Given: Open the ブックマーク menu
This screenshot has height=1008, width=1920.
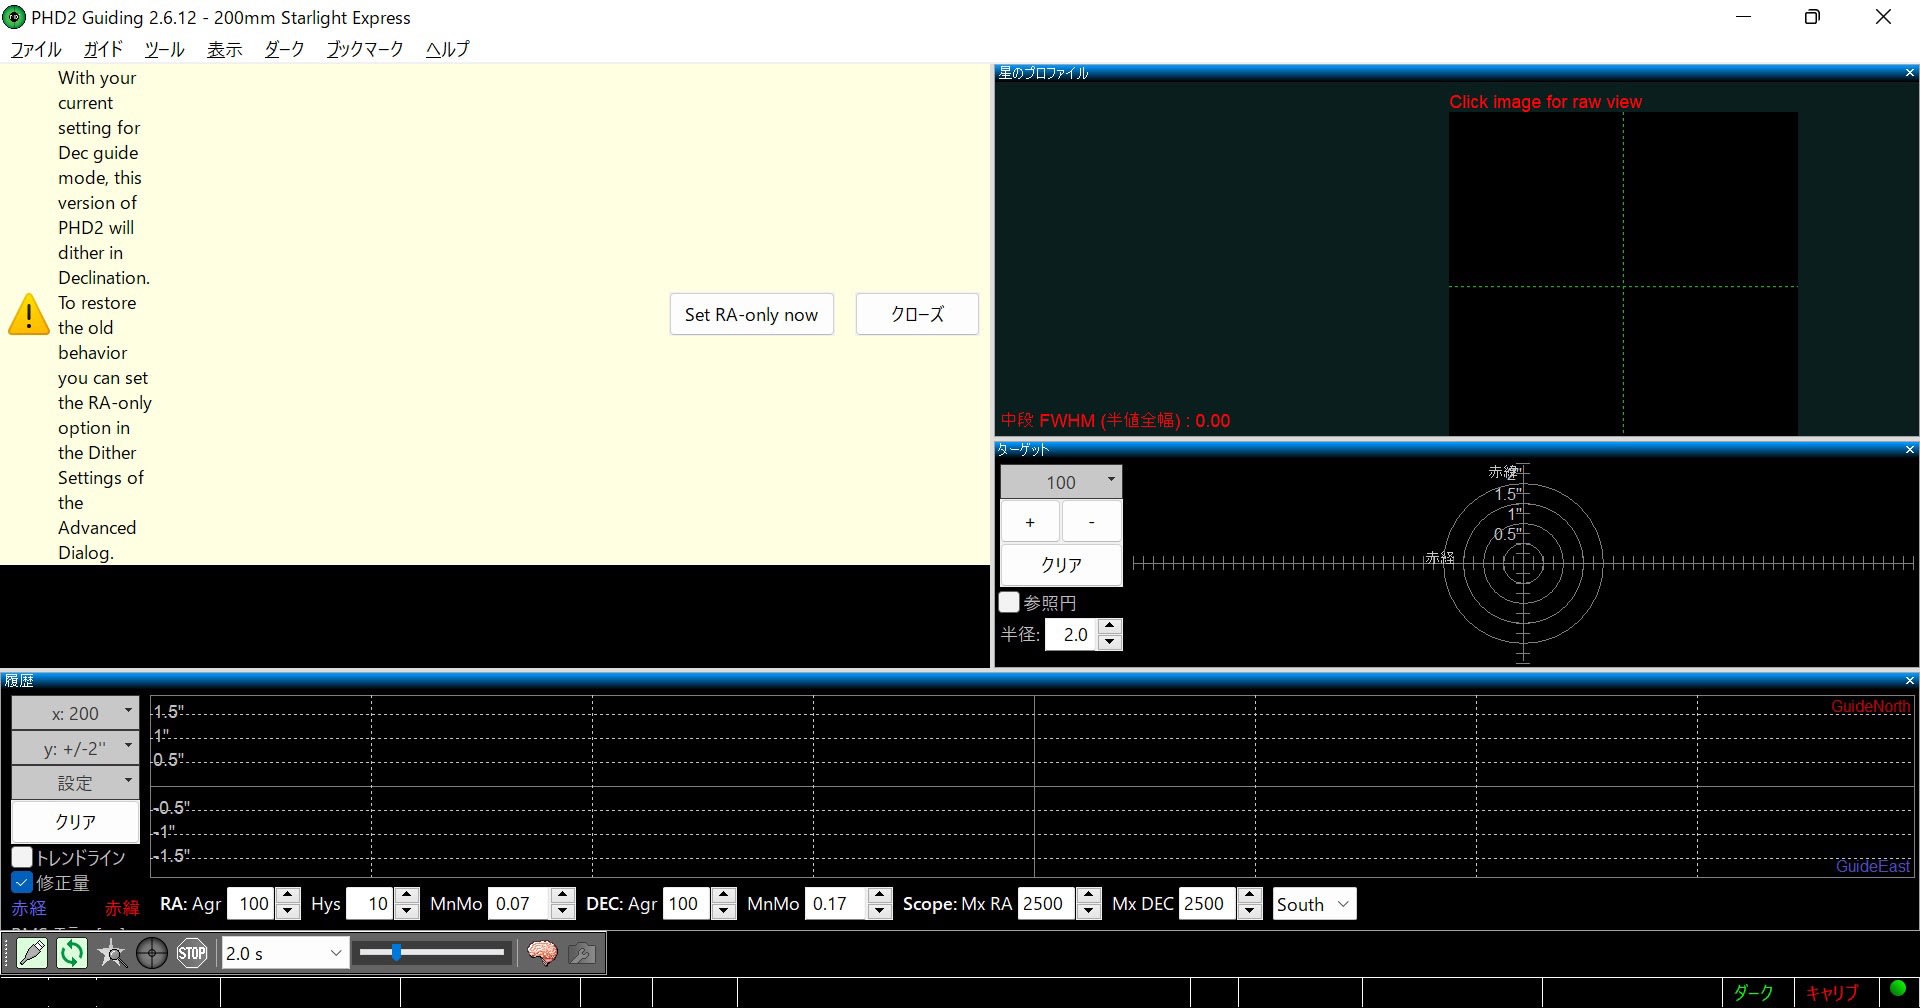Looking at the screenshot, I should 365,49.
